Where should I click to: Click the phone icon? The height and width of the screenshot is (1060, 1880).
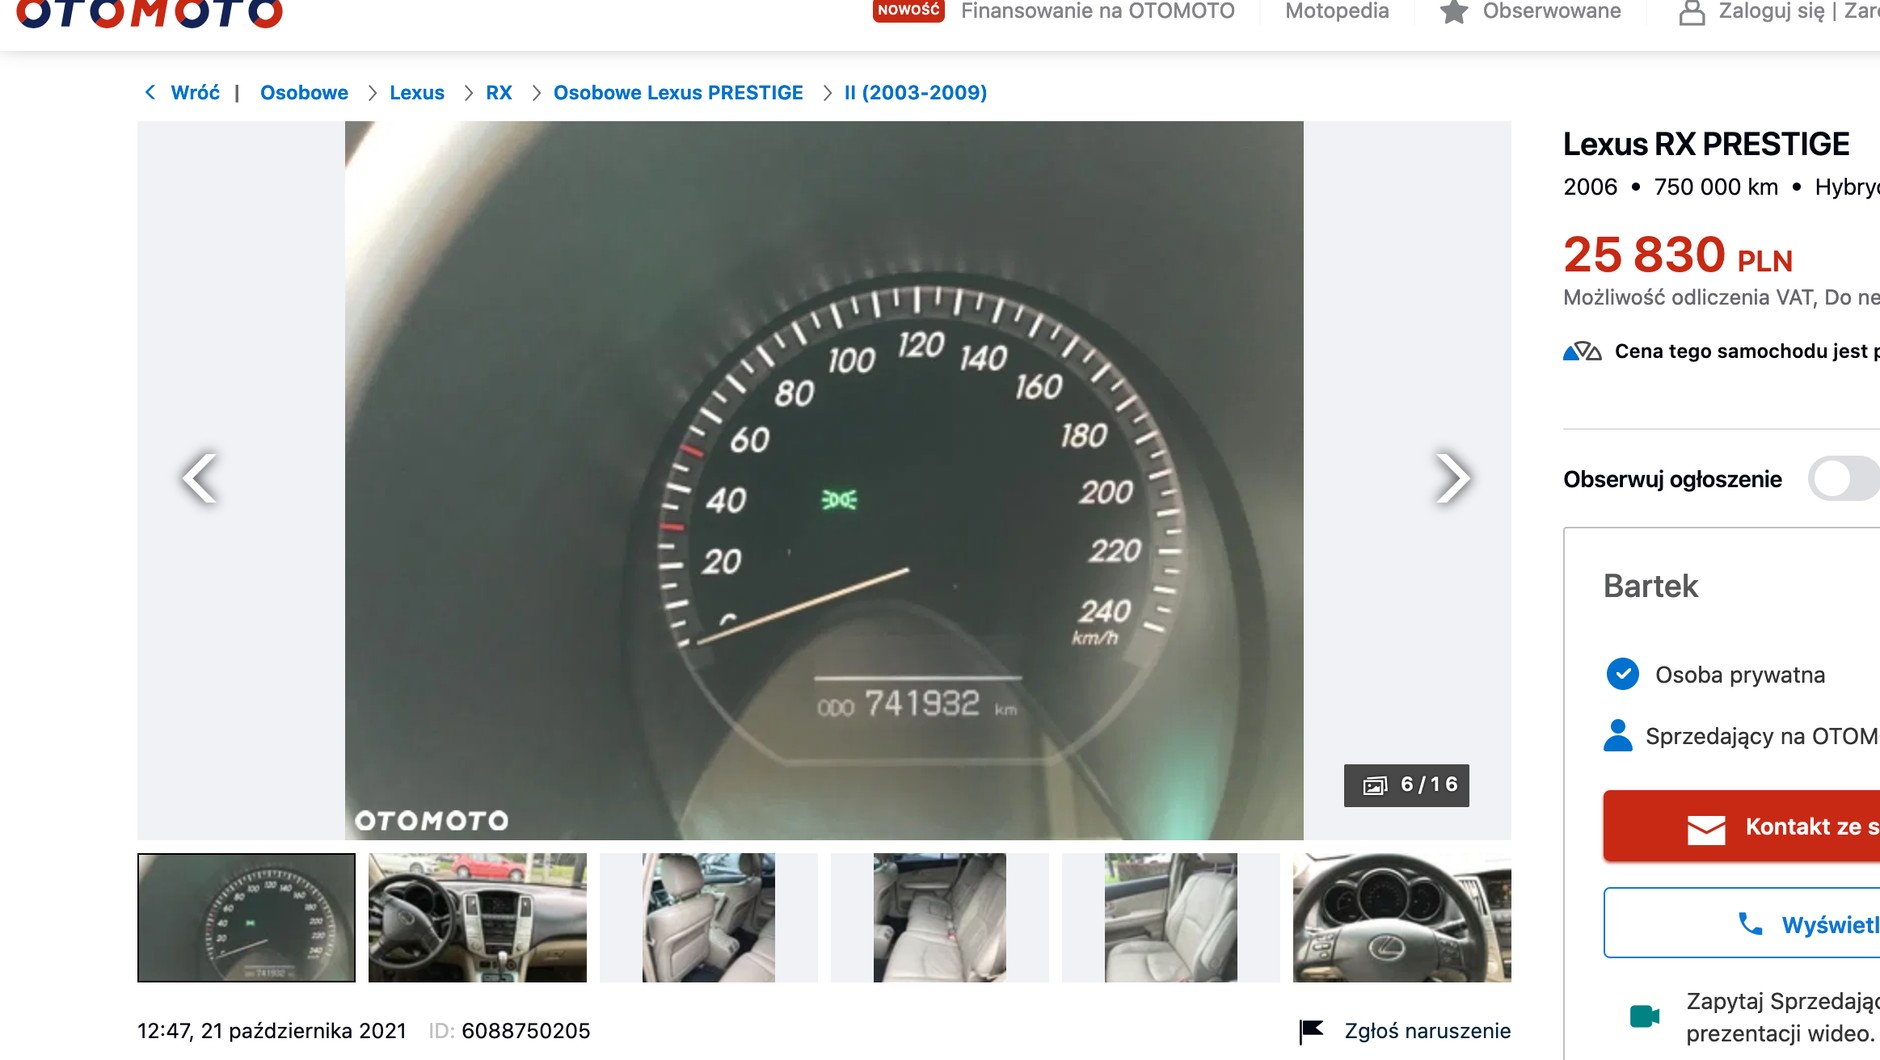(1750, 924)
